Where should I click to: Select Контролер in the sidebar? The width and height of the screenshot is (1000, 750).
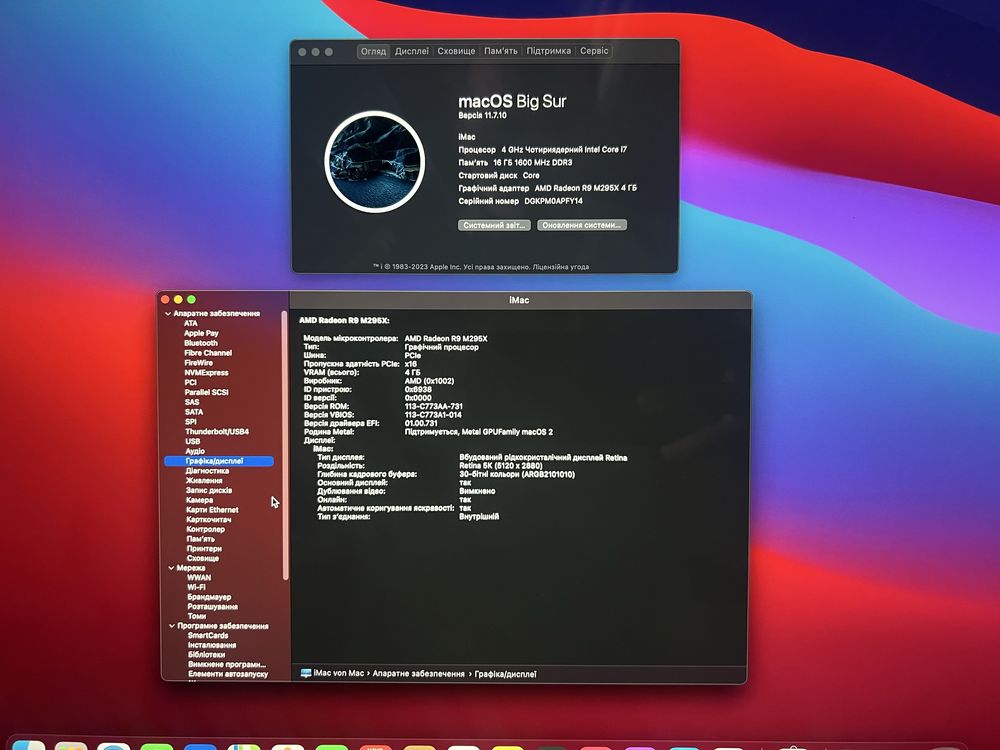pos(205,529)
